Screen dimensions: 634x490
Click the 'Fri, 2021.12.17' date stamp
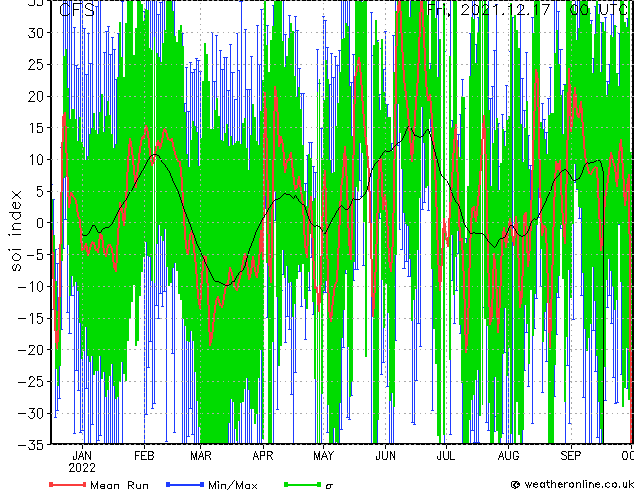tap(489, 9)
